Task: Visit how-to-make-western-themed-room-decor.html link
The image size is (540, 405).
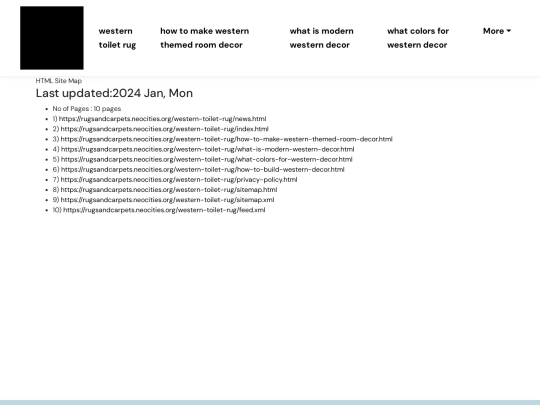Action: tap(226, 139)
